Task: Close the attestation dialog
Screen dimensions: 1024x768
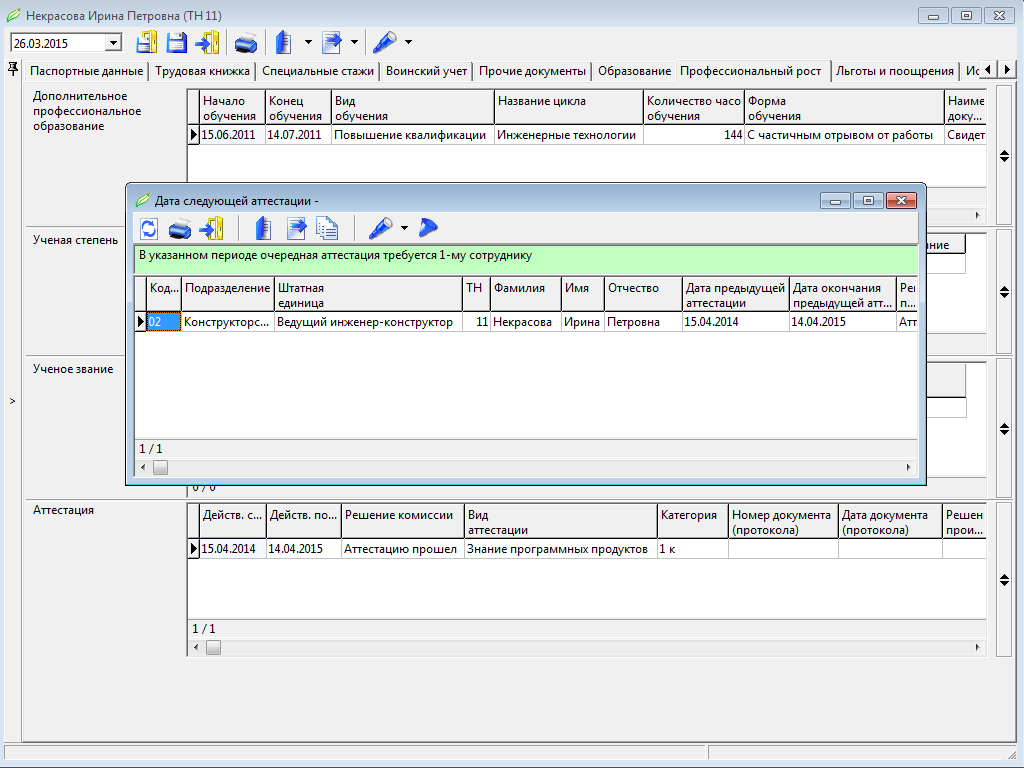Action: click(901, 200)
